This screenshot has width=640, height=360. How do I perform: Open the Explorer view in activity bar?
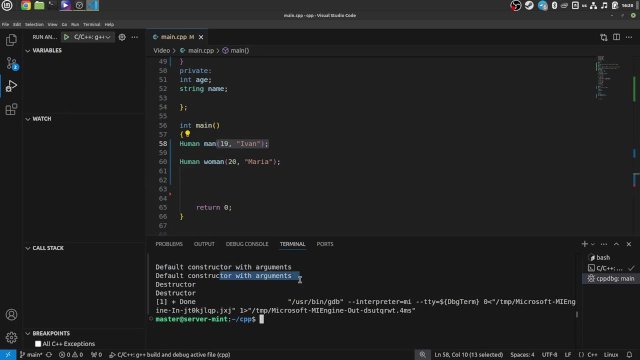[x=11, y=40]
